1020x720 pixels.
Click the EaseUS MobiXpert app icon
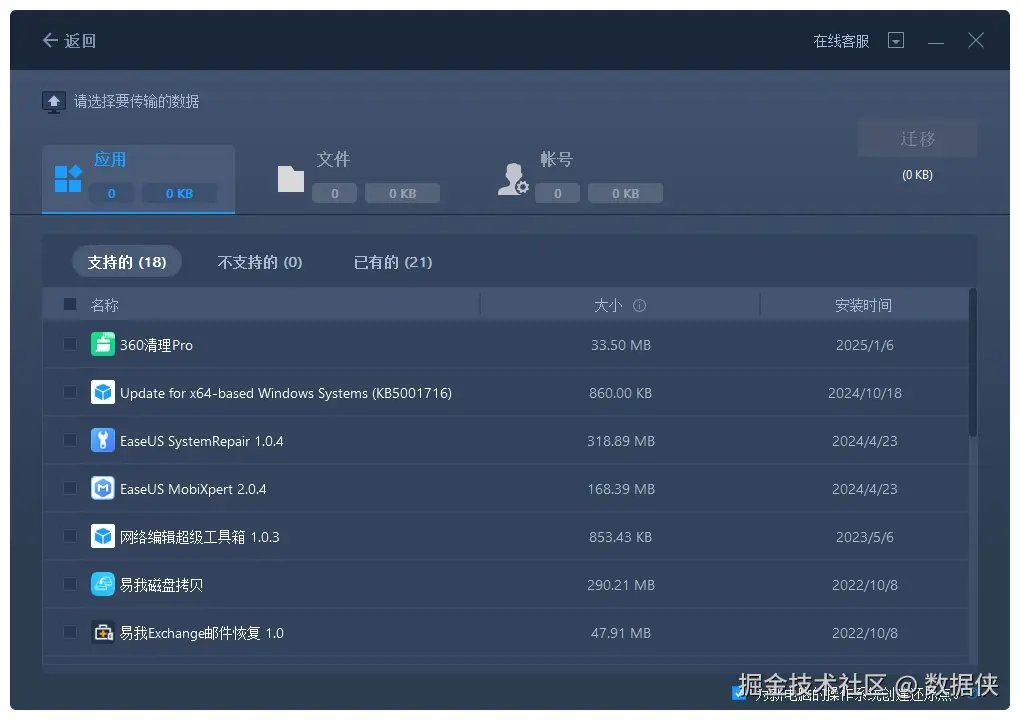click(103, 488)
